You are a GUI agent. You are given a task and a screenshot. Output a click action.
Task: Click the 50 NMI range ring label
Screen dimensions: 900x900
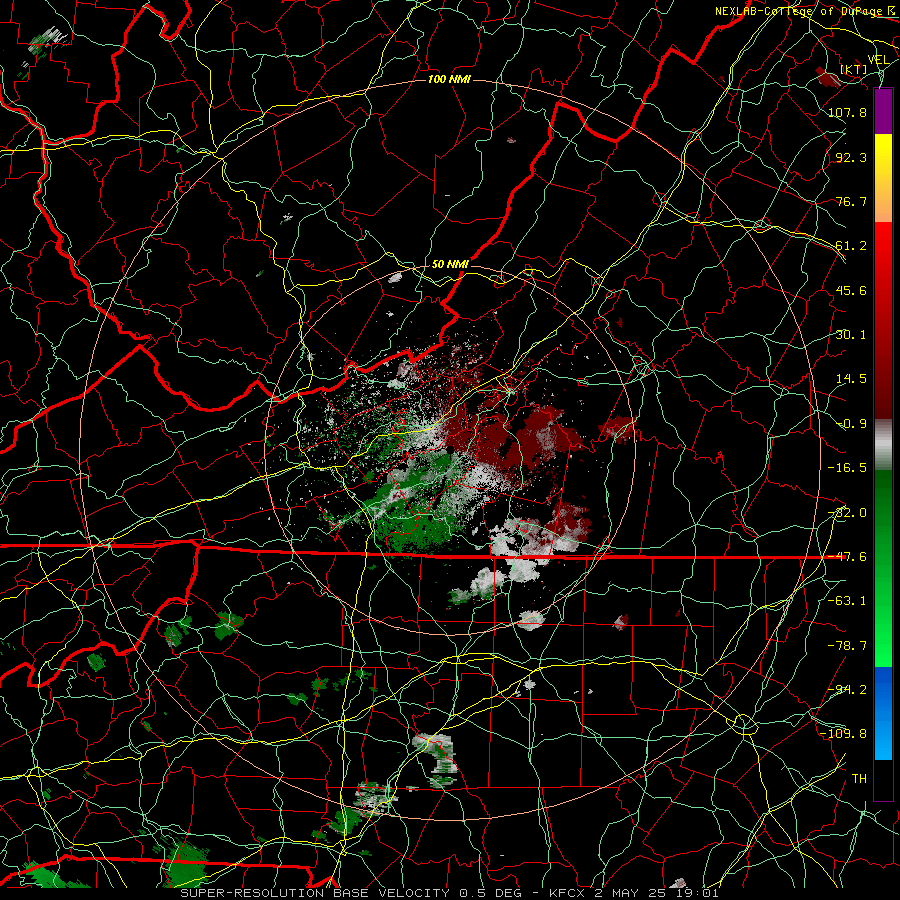pos(450,265)
